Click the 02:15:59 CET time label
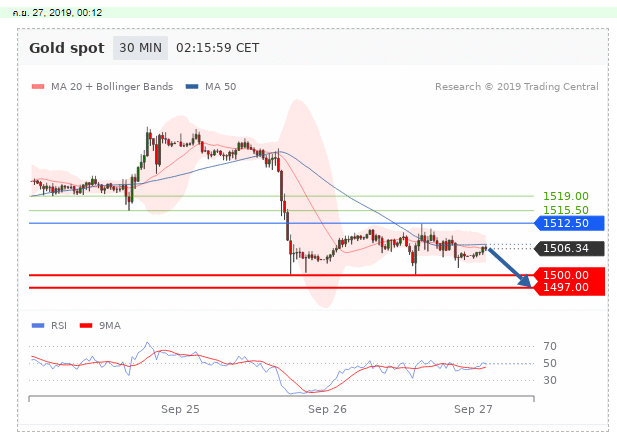 [218, 48]
